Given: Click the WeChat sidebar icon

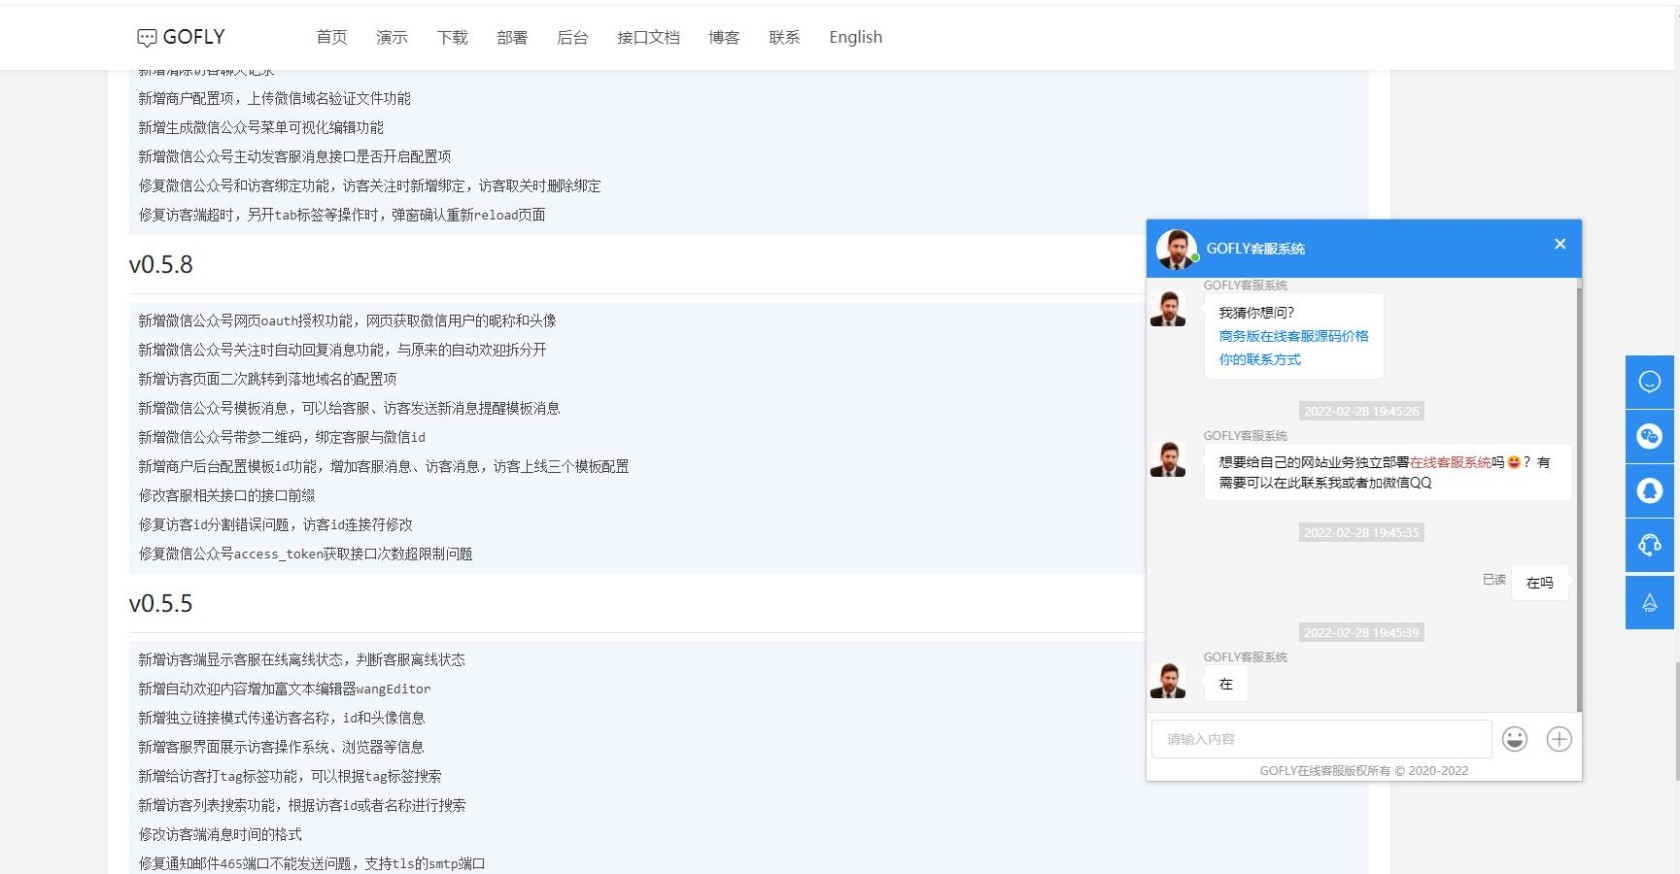Looking at the screenshot, I should click(x=1649, y=436).
